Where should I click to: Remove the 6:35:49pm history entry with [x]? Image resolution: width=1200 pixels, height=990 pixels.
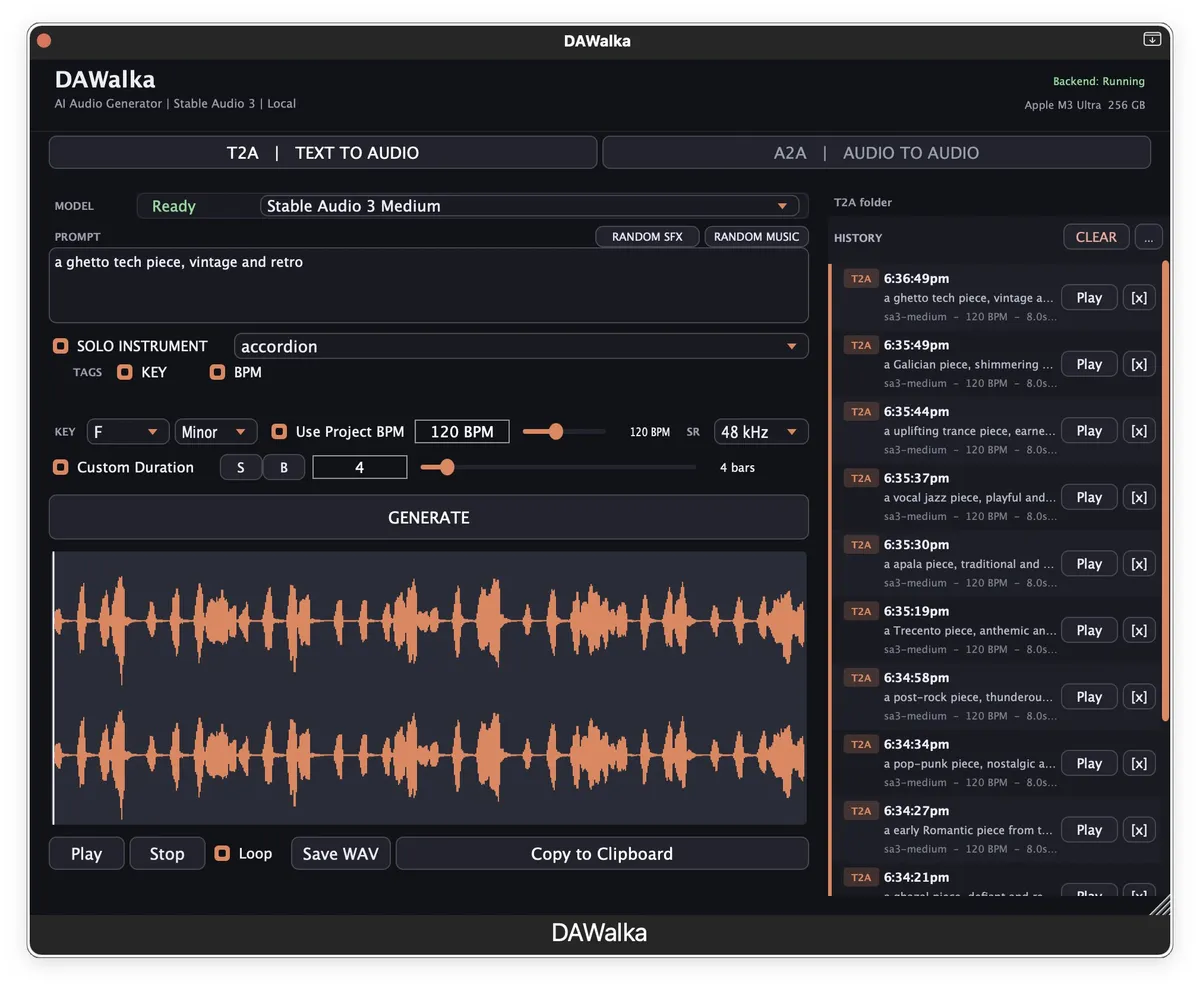(x=1139, y=364)
